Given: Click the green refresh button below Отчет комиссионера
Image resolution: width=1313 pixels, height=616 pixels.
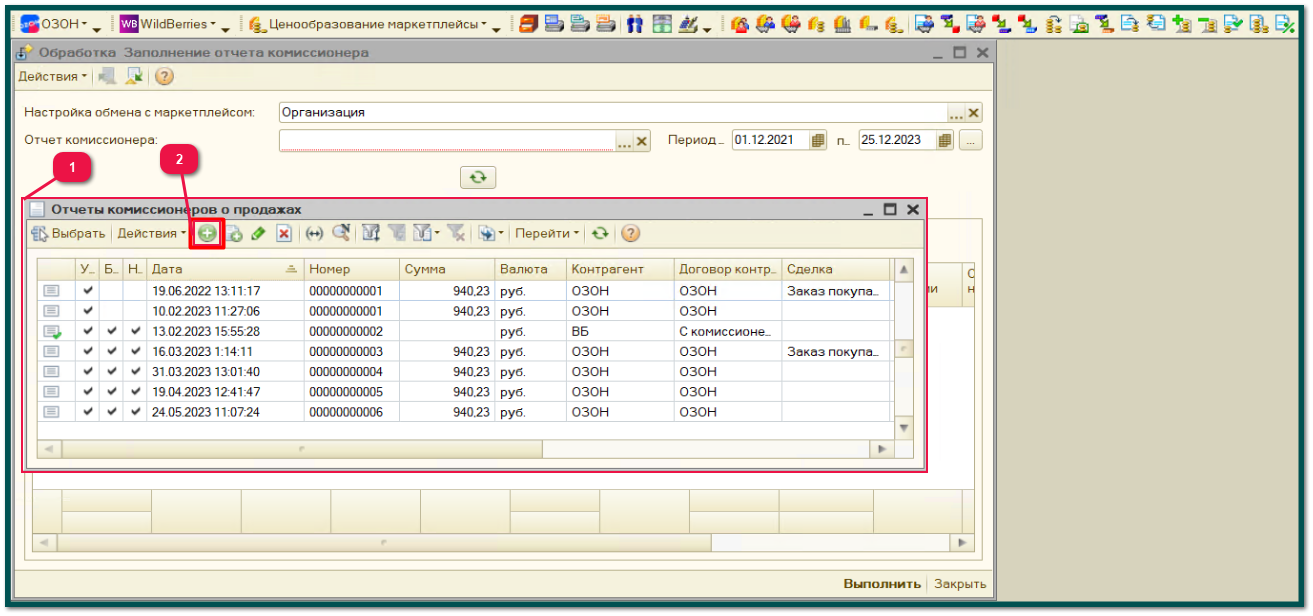Looking at the screenshot, I should click(478, 177).
